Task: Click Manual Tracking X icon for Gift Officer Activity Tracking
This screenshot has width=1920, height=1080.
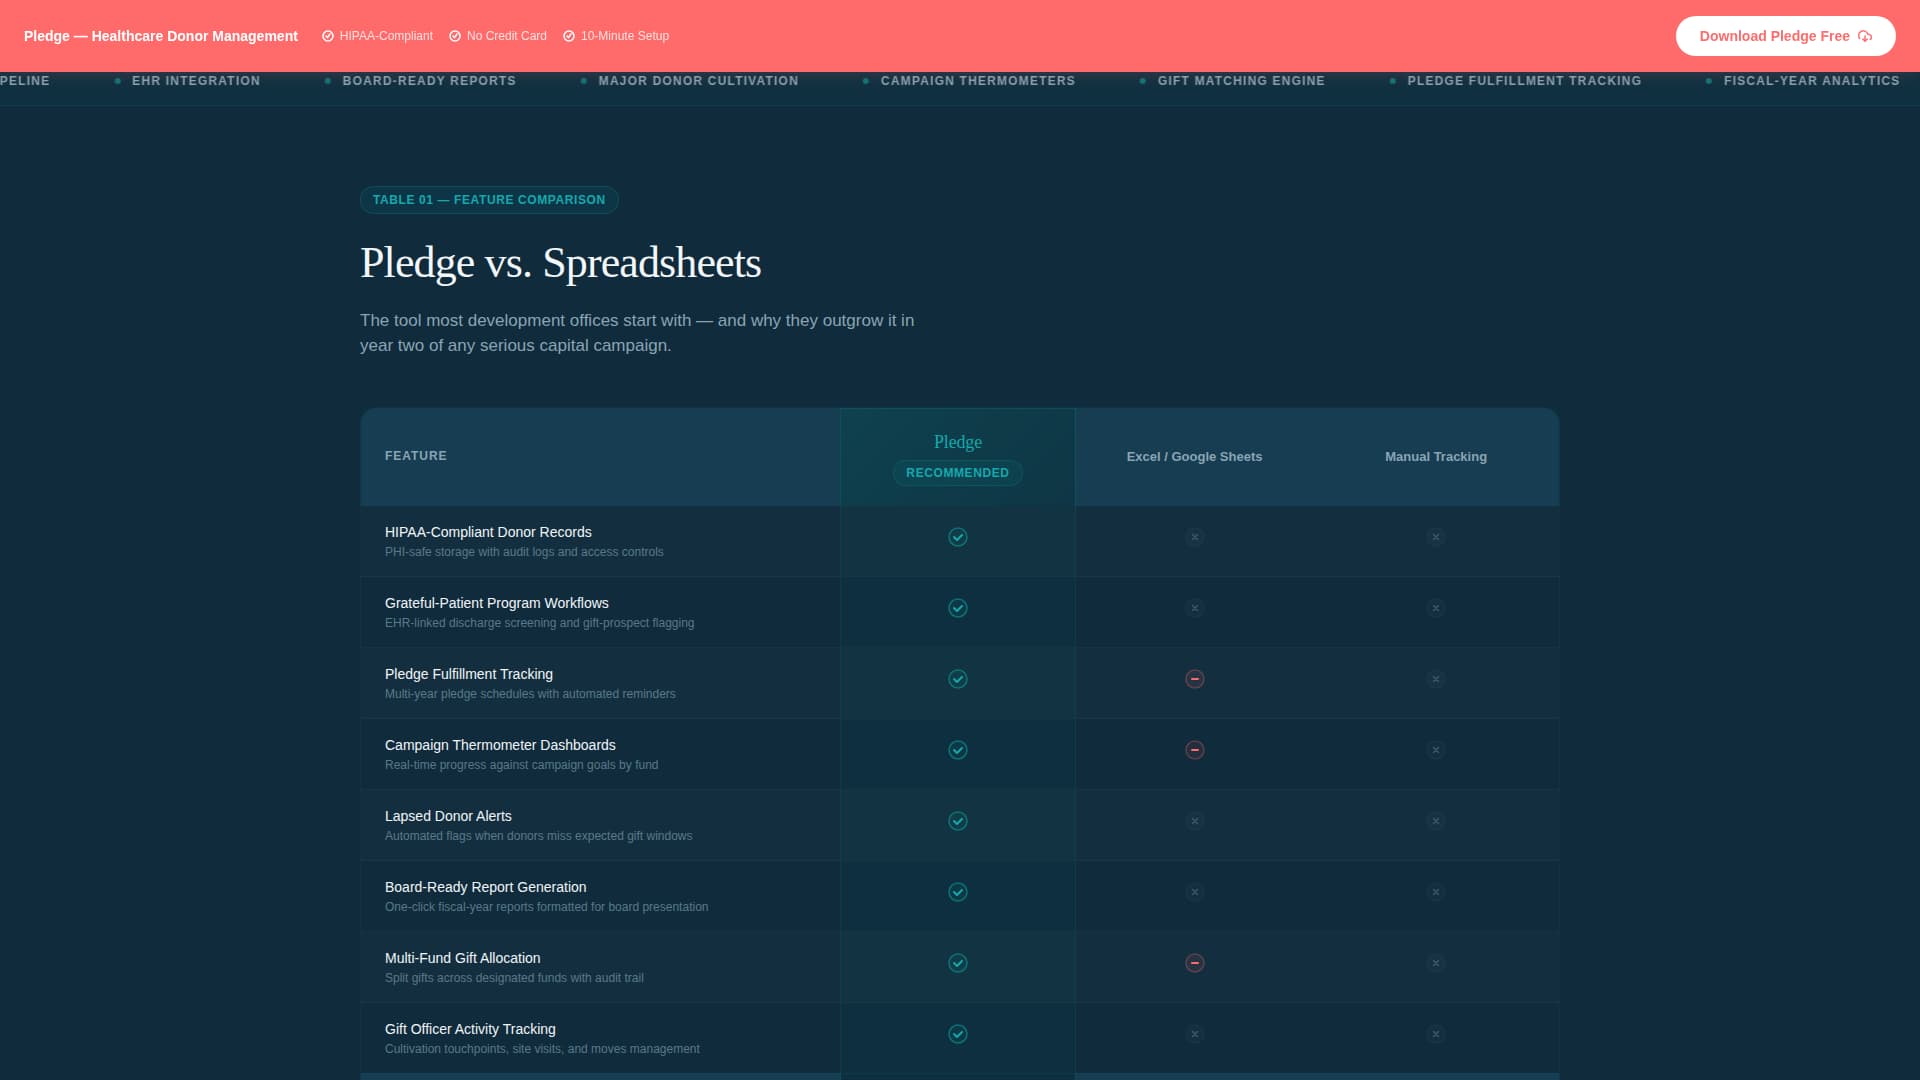Action: tap(1436, 1034)
